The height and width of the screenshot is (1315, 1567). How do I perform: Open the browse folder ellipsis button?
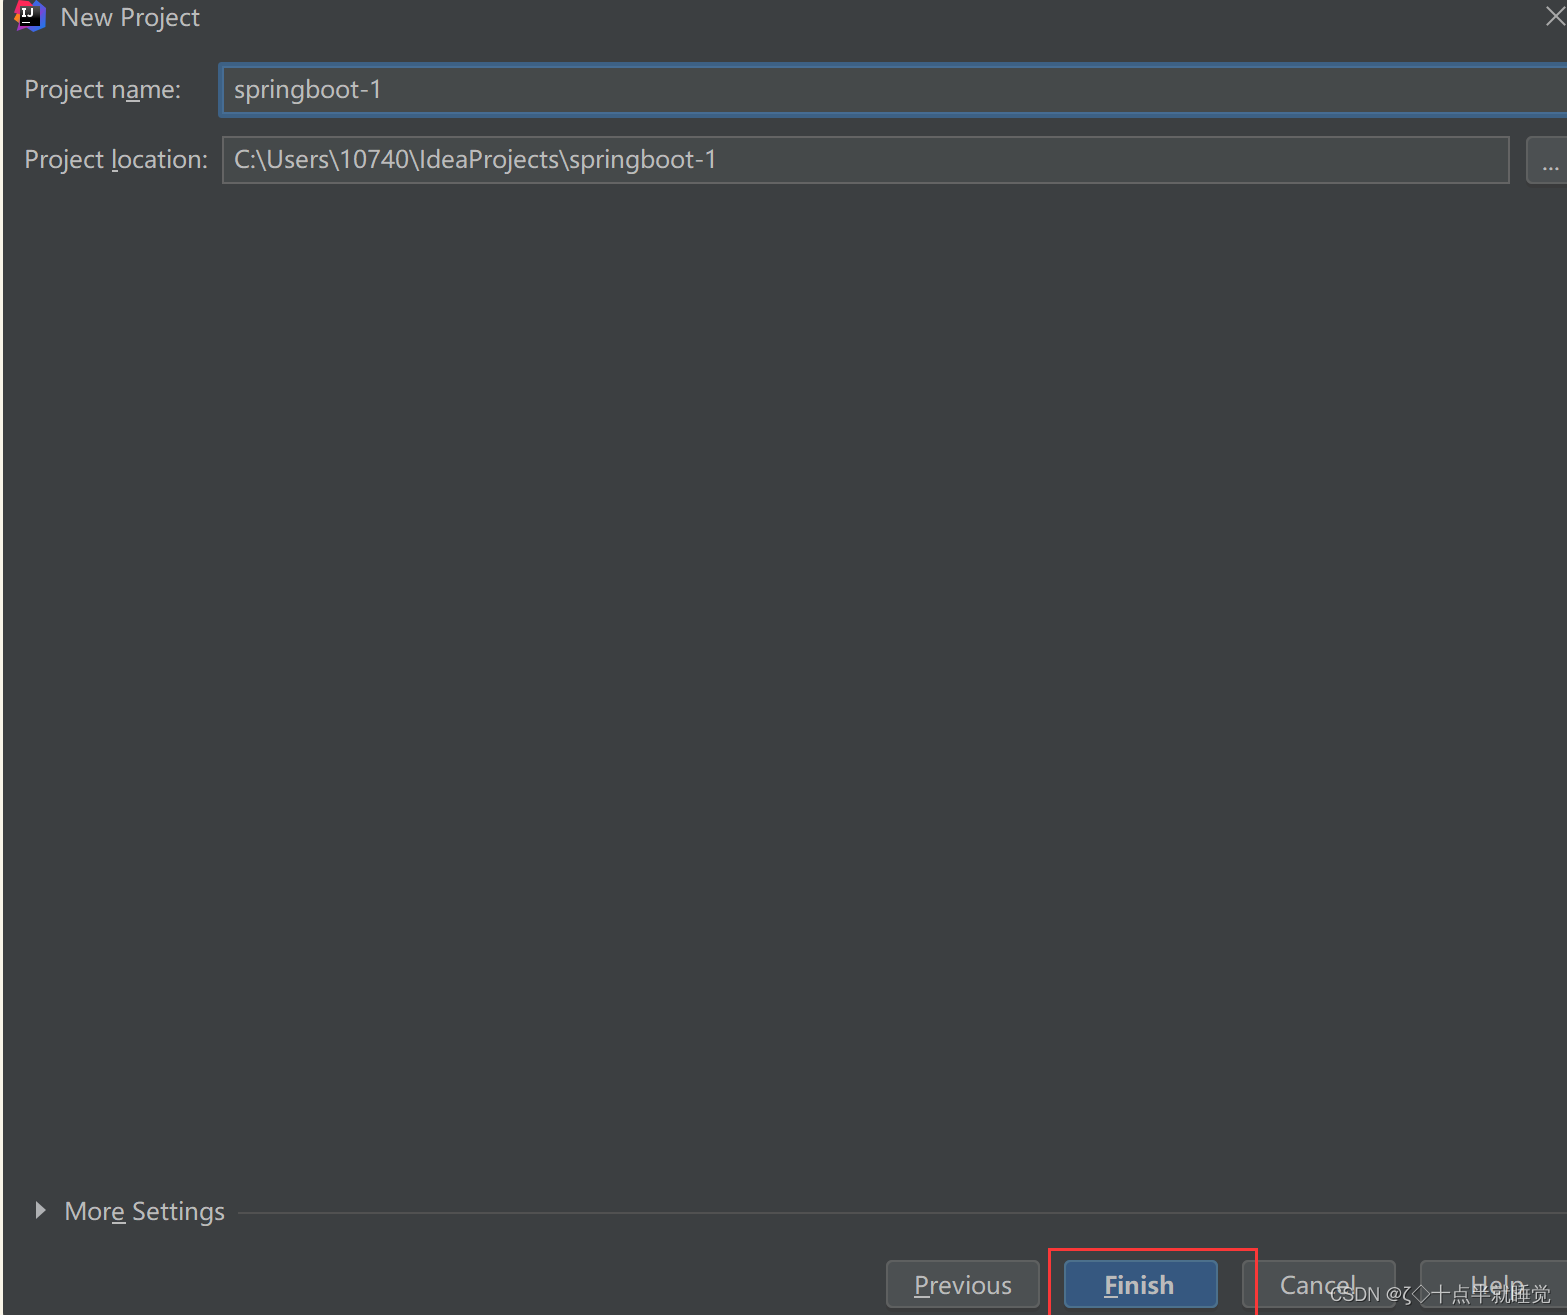tap(1548, 160)
